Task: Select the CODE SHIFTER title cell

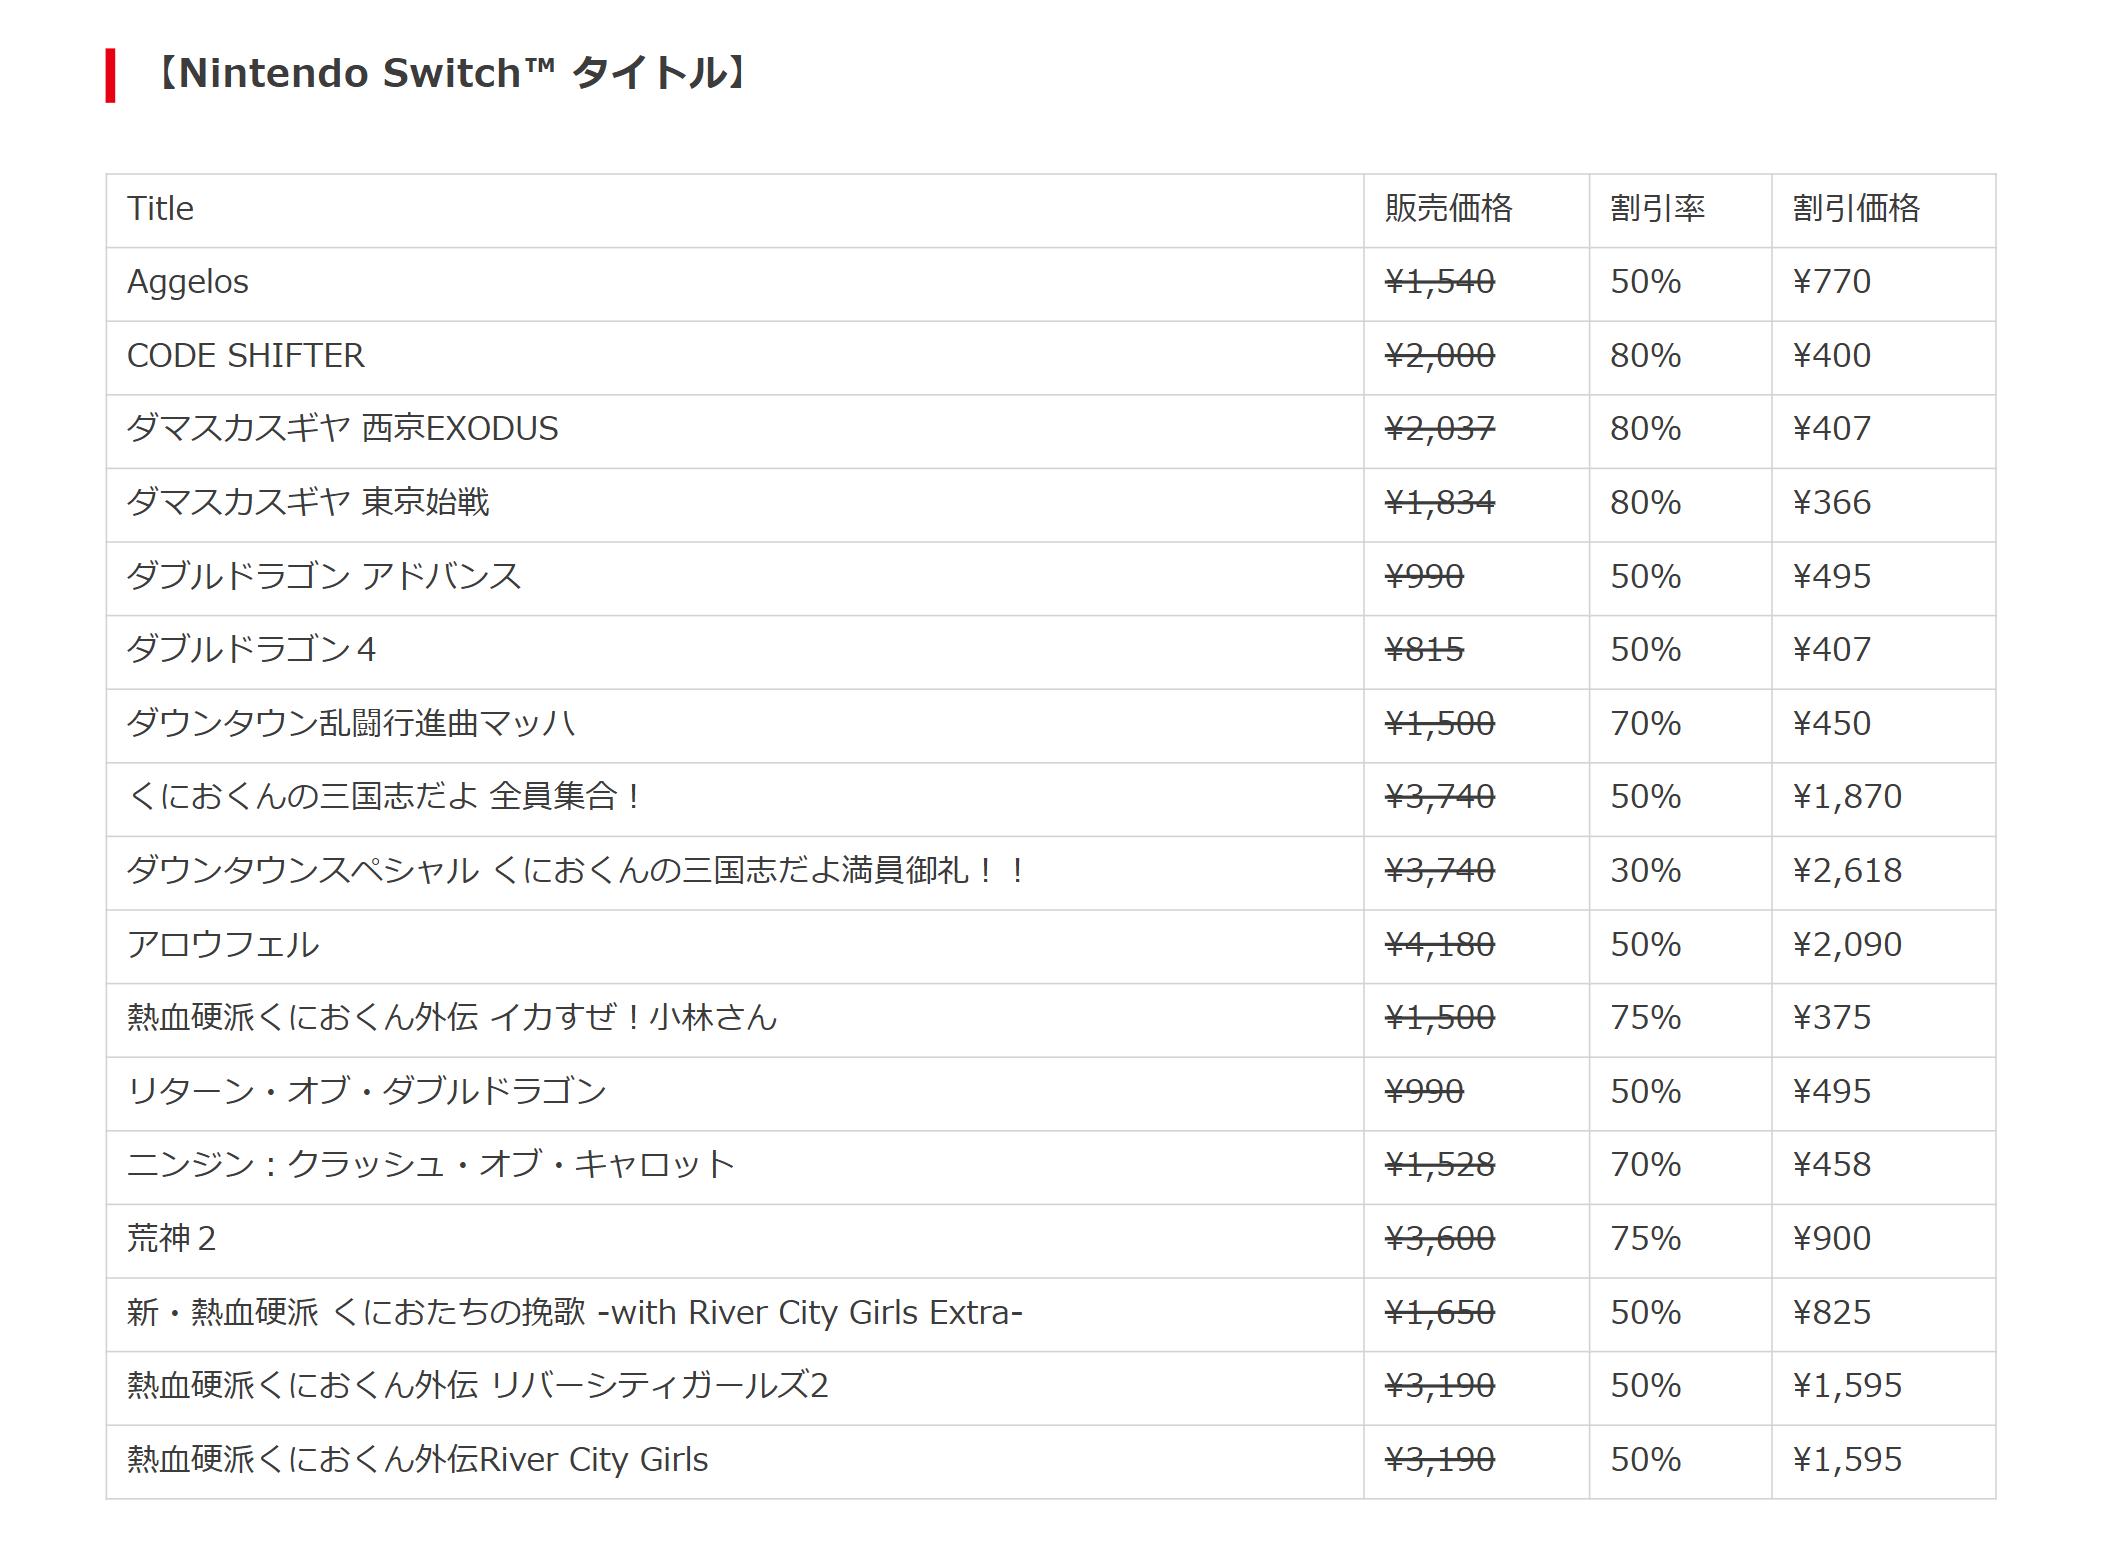Action: click(x=246, y=356)
